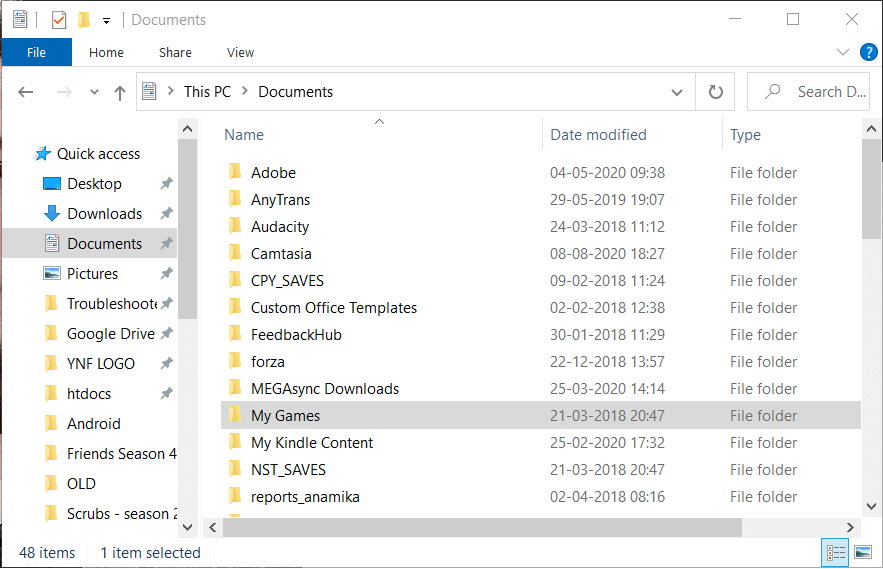This screenshot has width=883, height=569.
Task: Expand the ribbon with chevron arrow
Action: coord(841,52)
